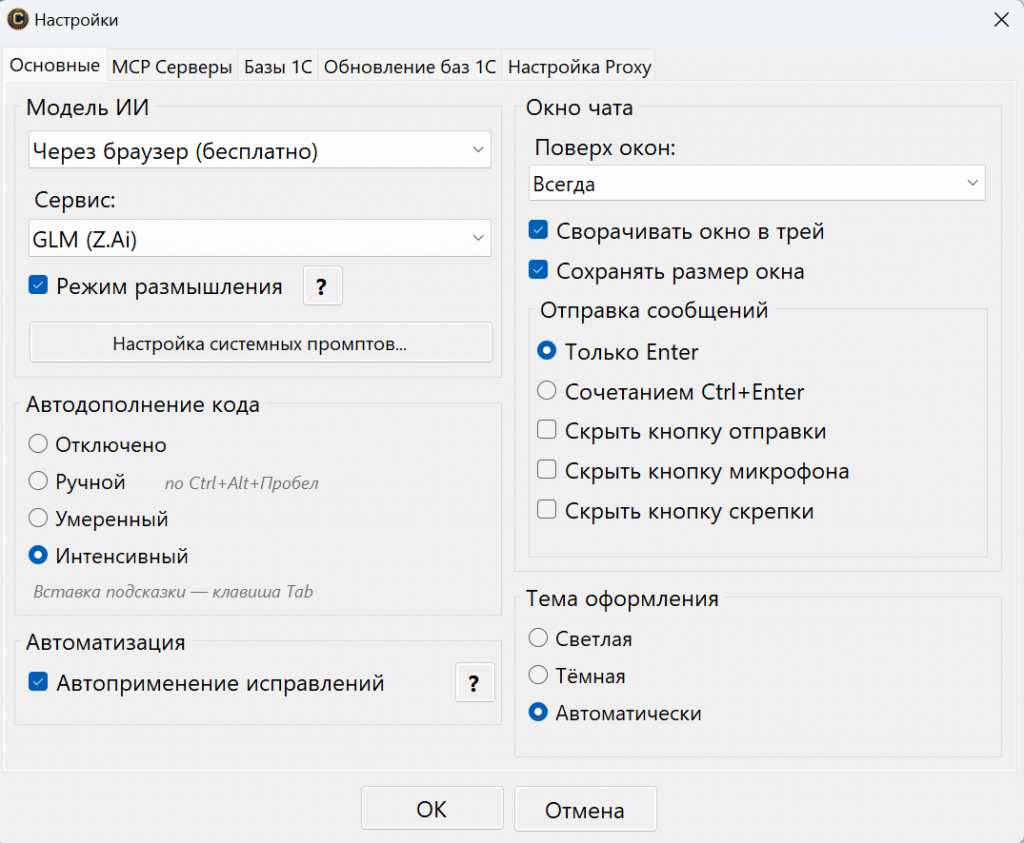Choose Ручной autocomplete mode
This screenshot has height=843, width=1024.
tap(38, 481)
